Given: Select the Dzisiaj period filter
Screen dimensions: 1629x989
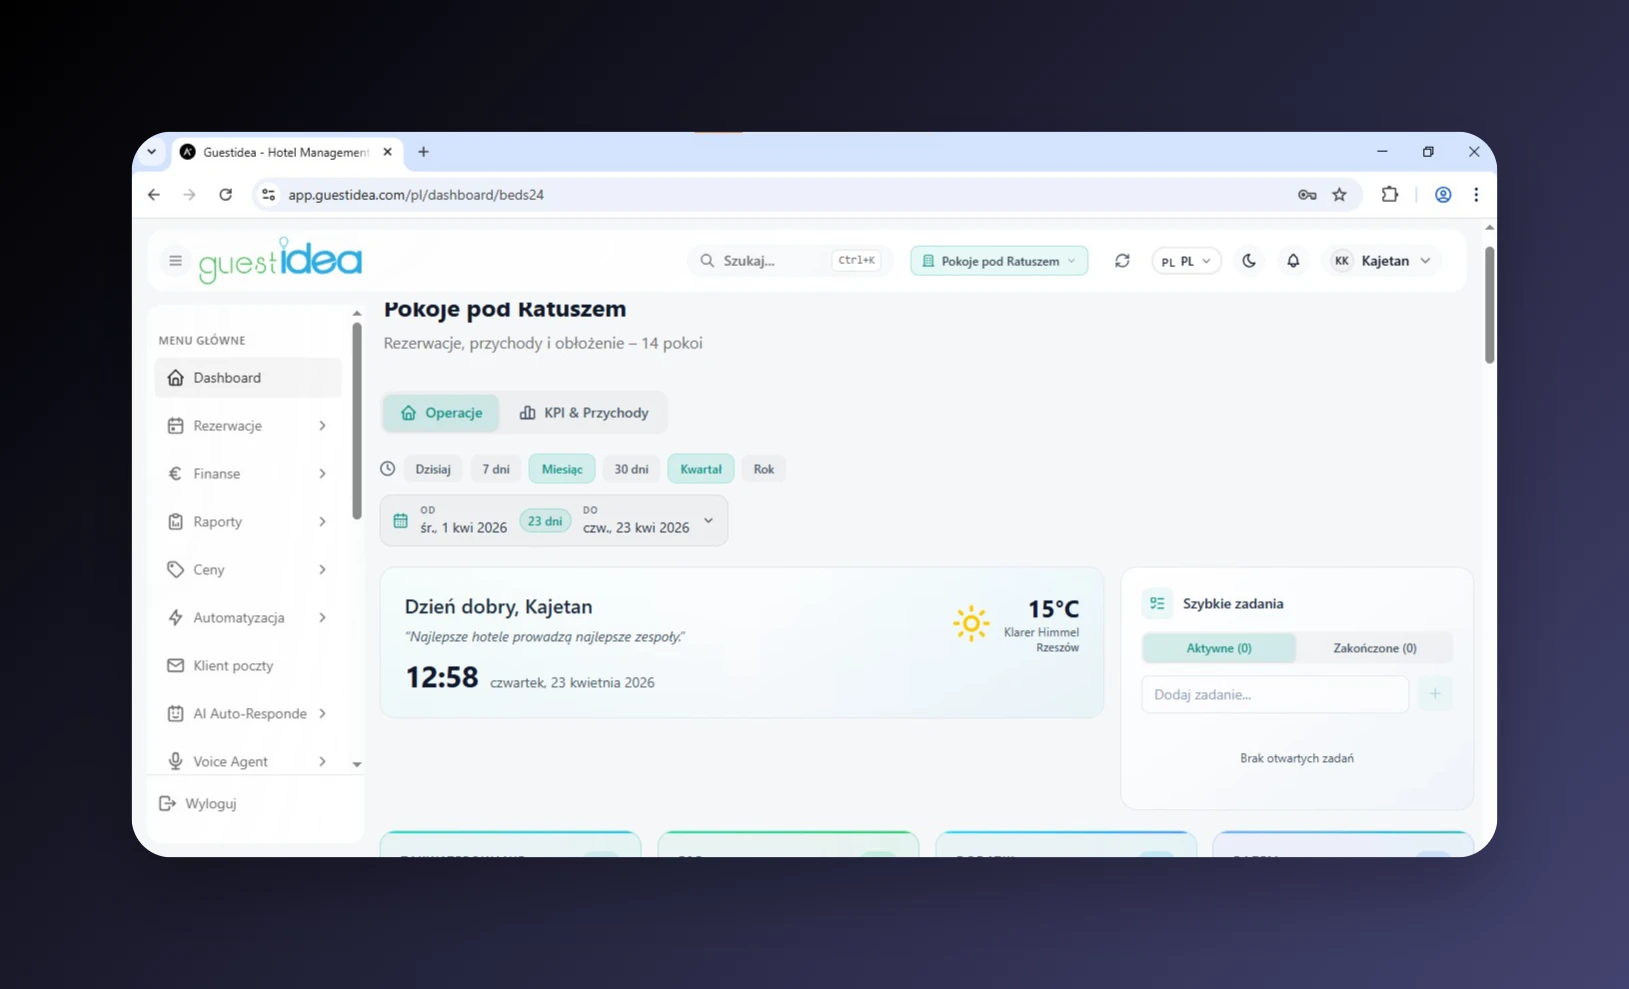Looking at the screenshot, I should [433, 469].
